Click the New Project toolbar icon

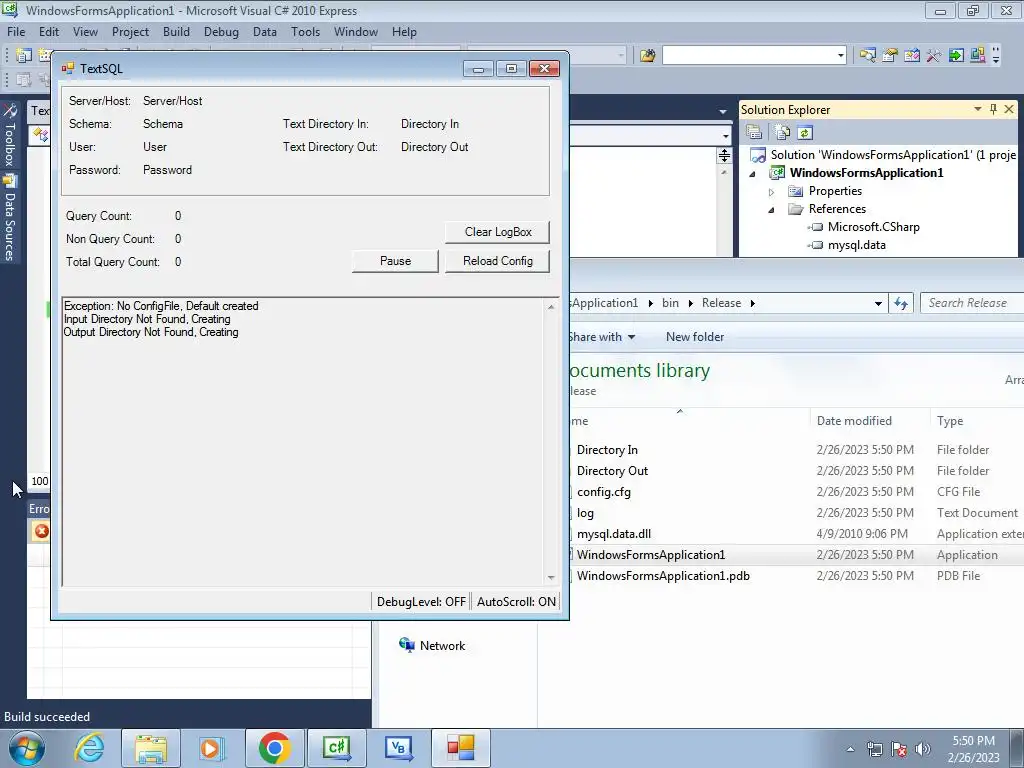24,56
